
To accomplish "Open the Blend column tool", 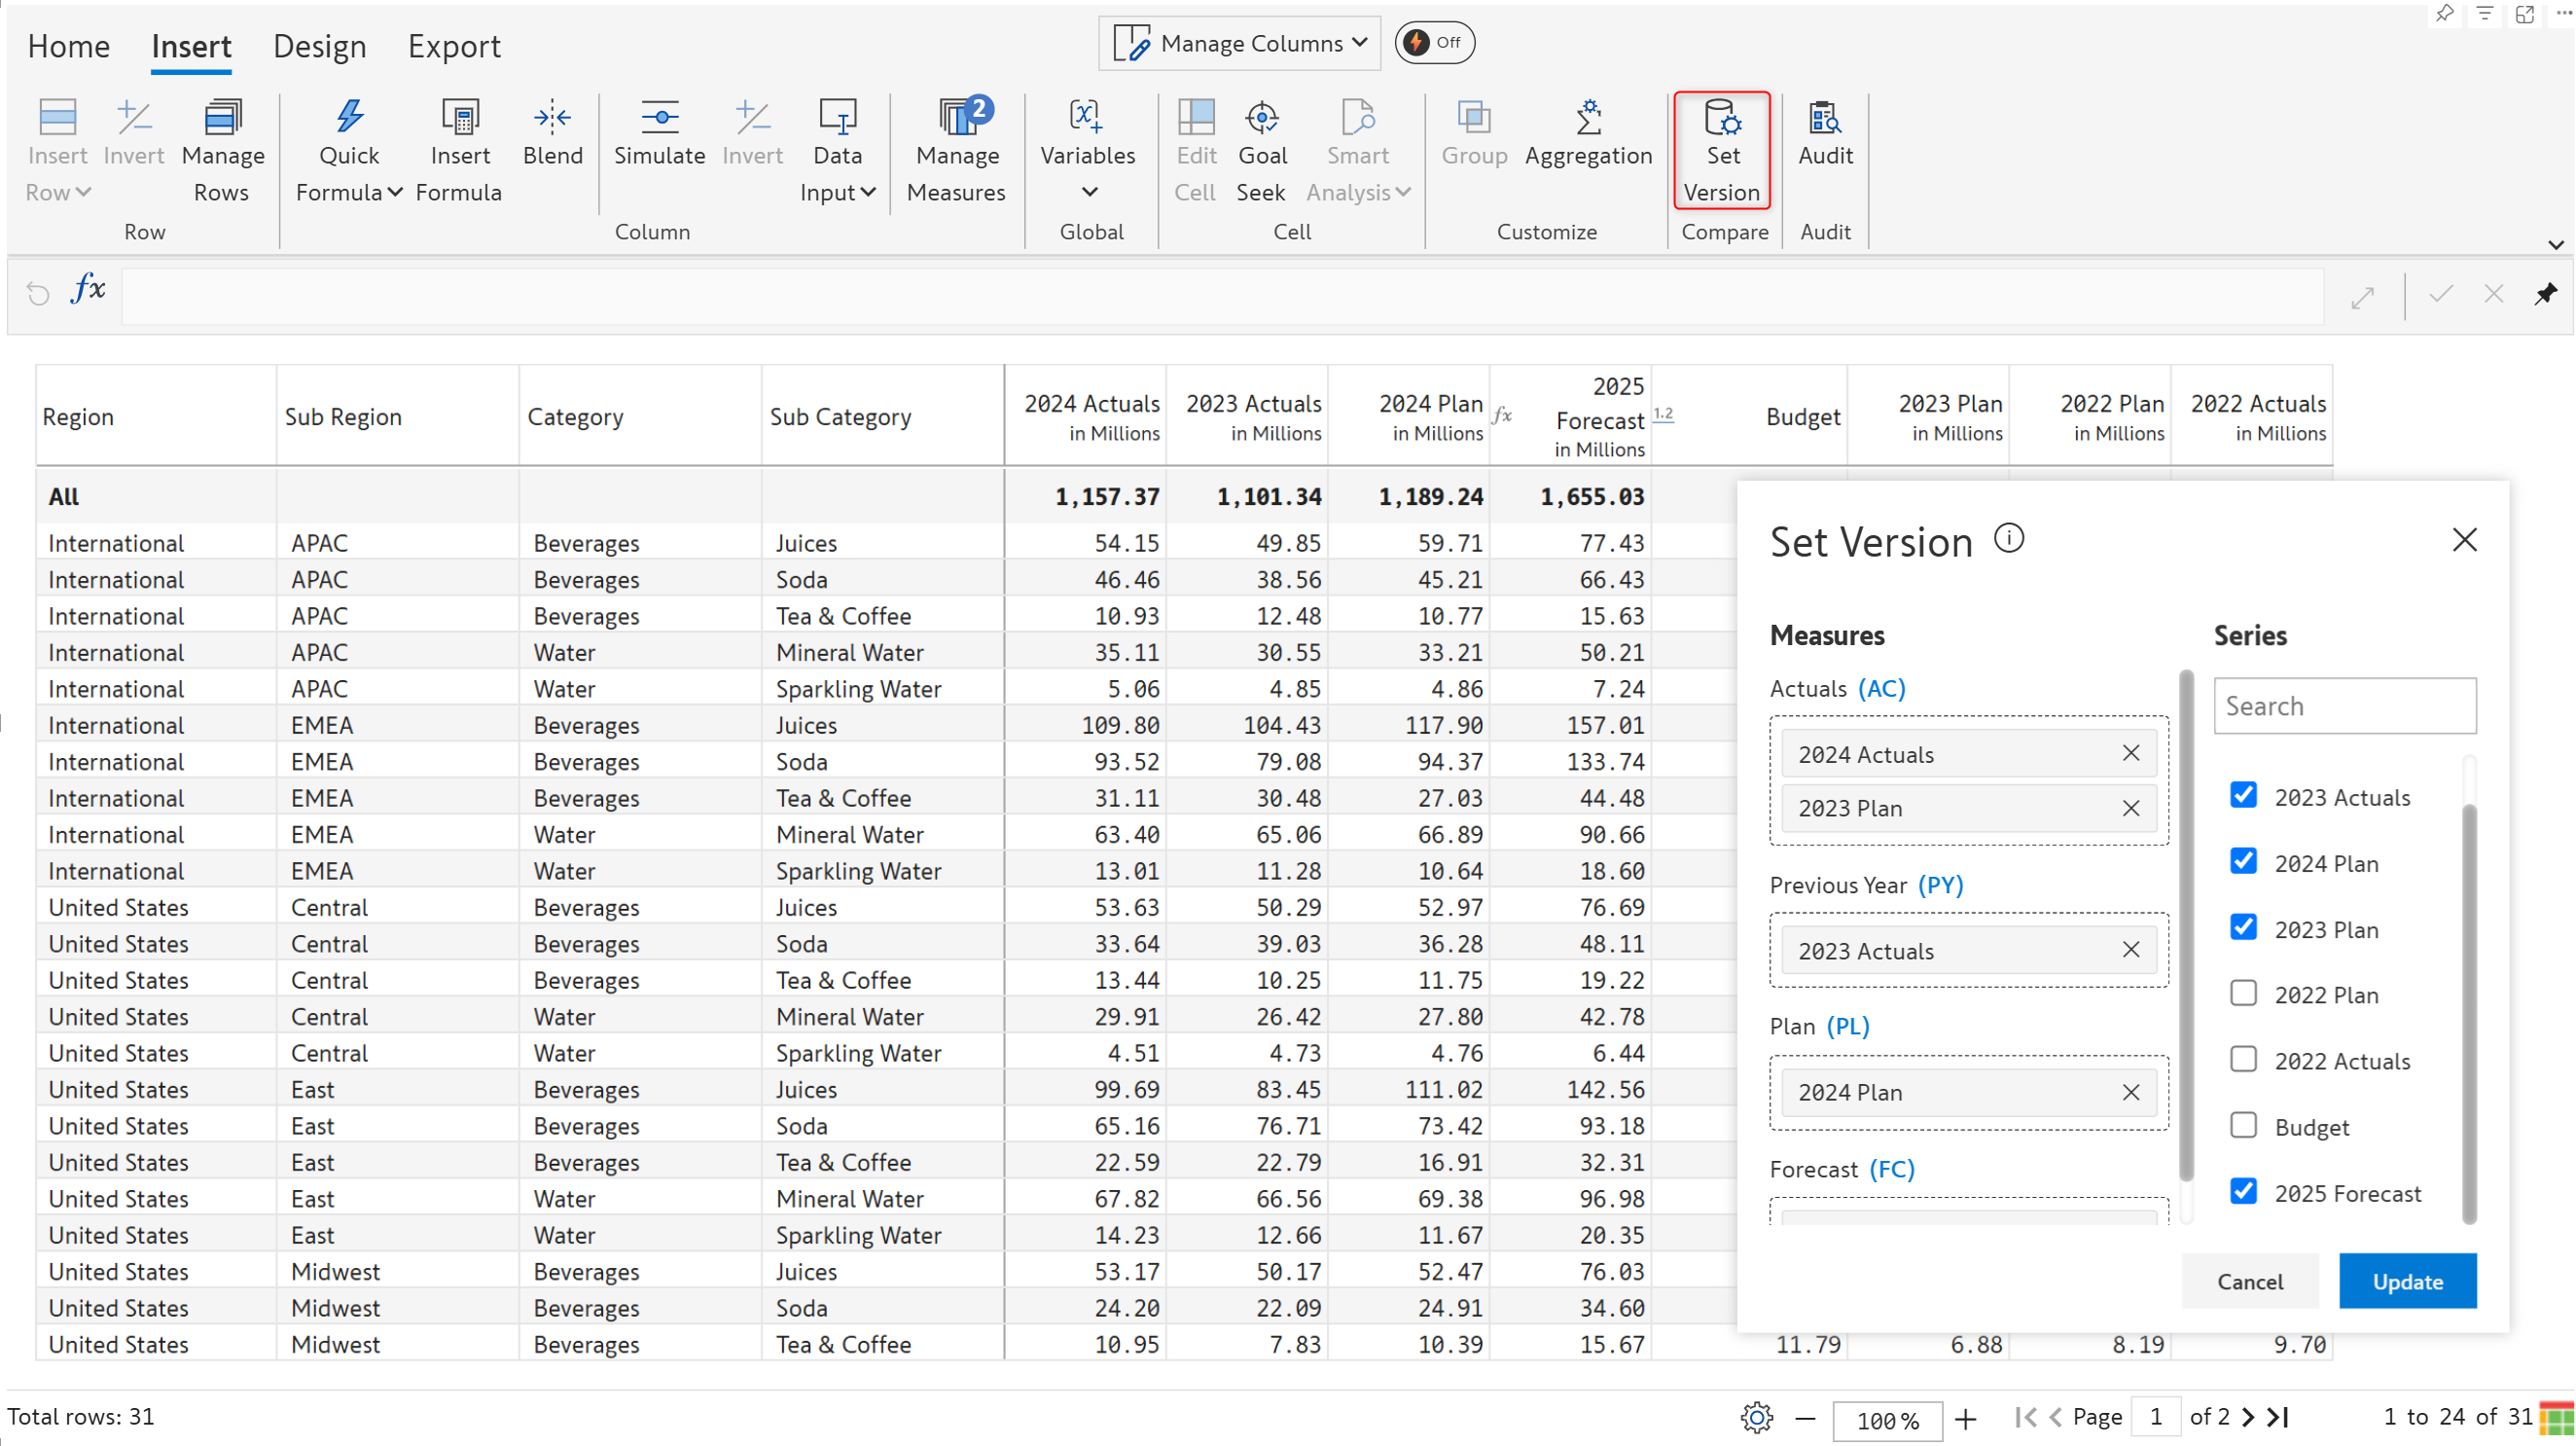I will click(552, 118).
